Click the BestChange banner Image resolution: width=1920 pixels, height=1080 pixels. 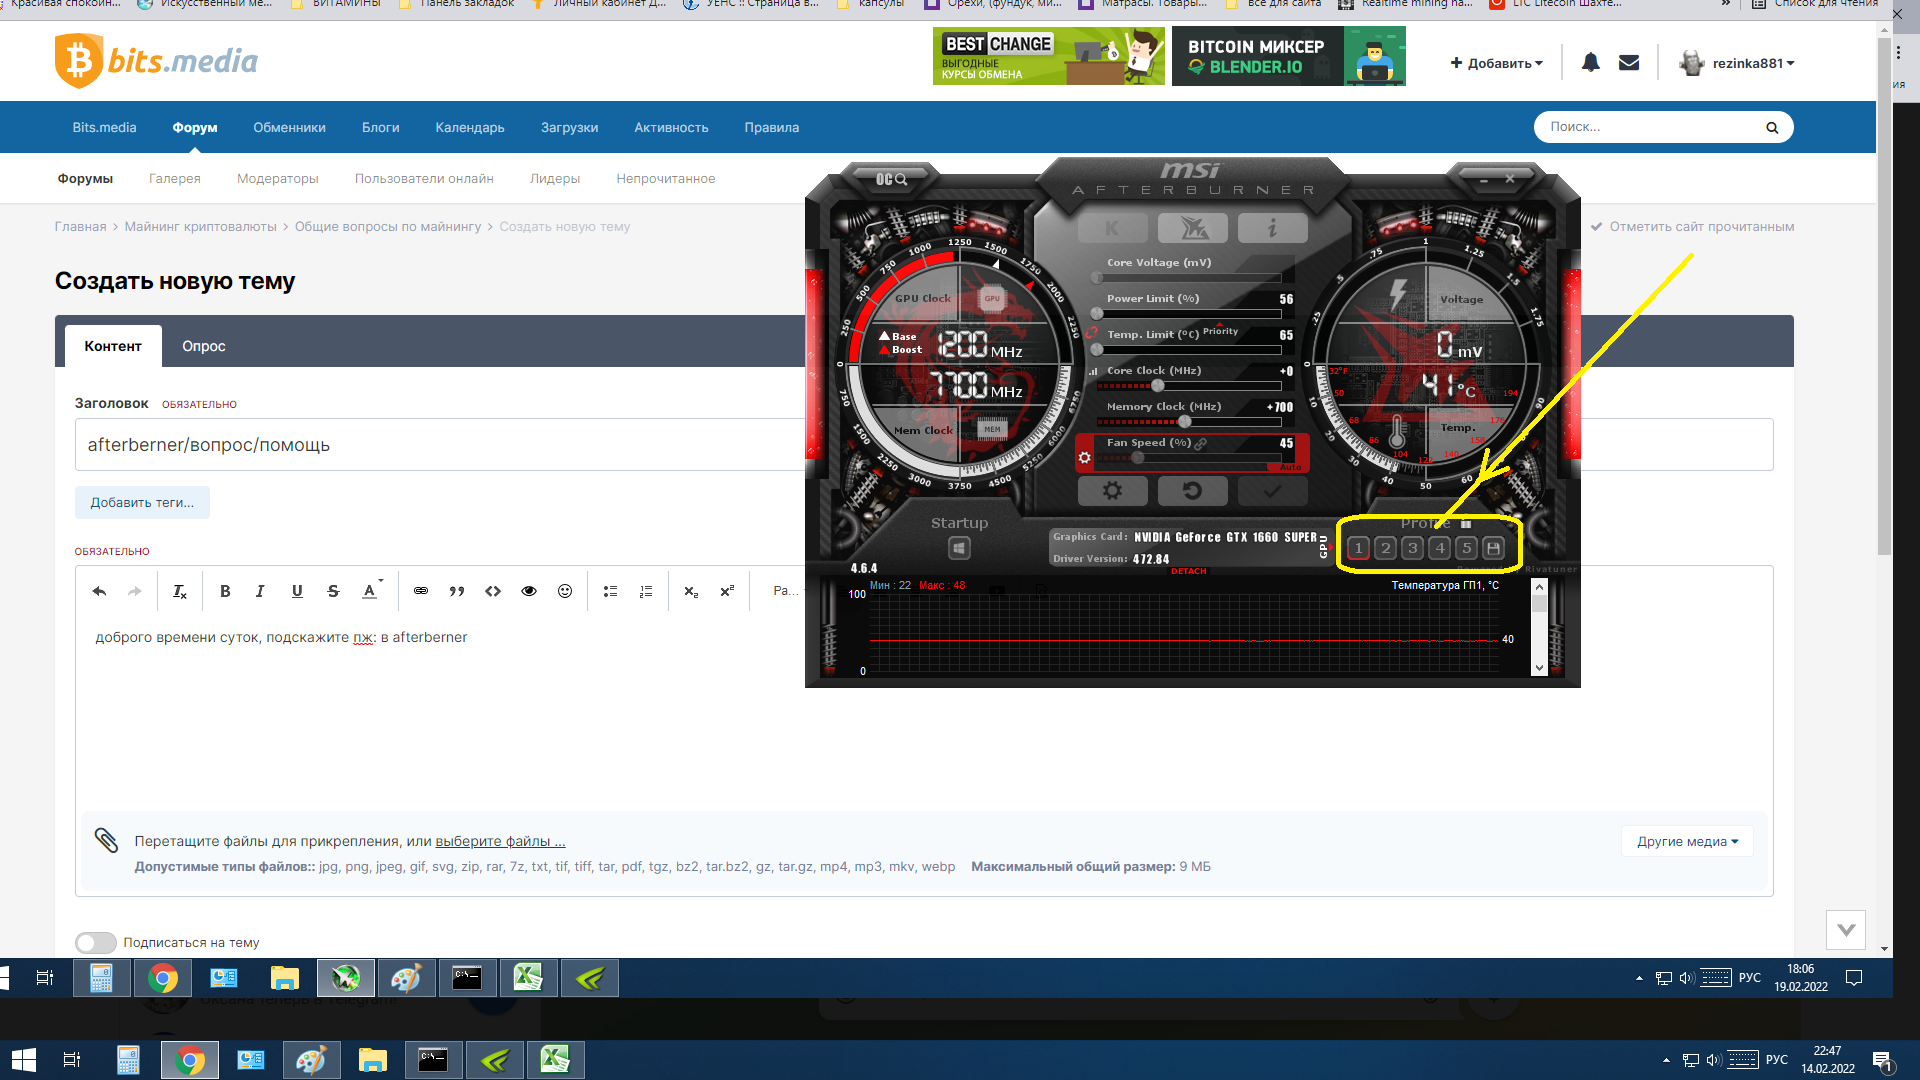1048,56
